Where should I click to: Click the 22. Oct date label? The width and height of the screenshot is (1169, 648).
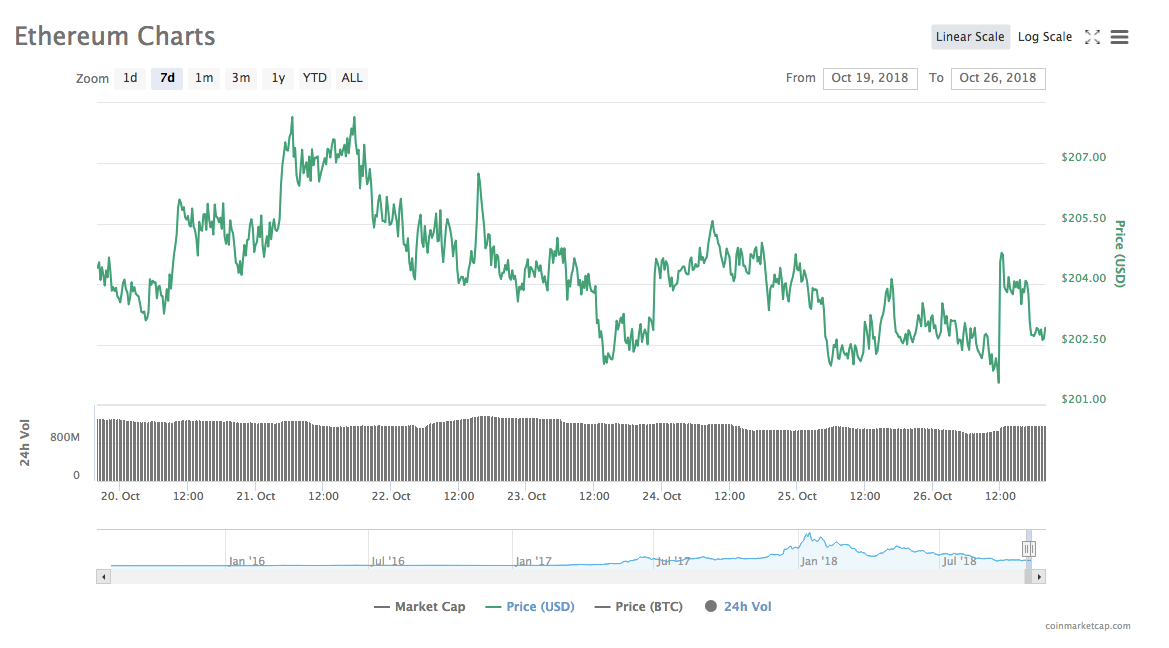coord(391,497)
